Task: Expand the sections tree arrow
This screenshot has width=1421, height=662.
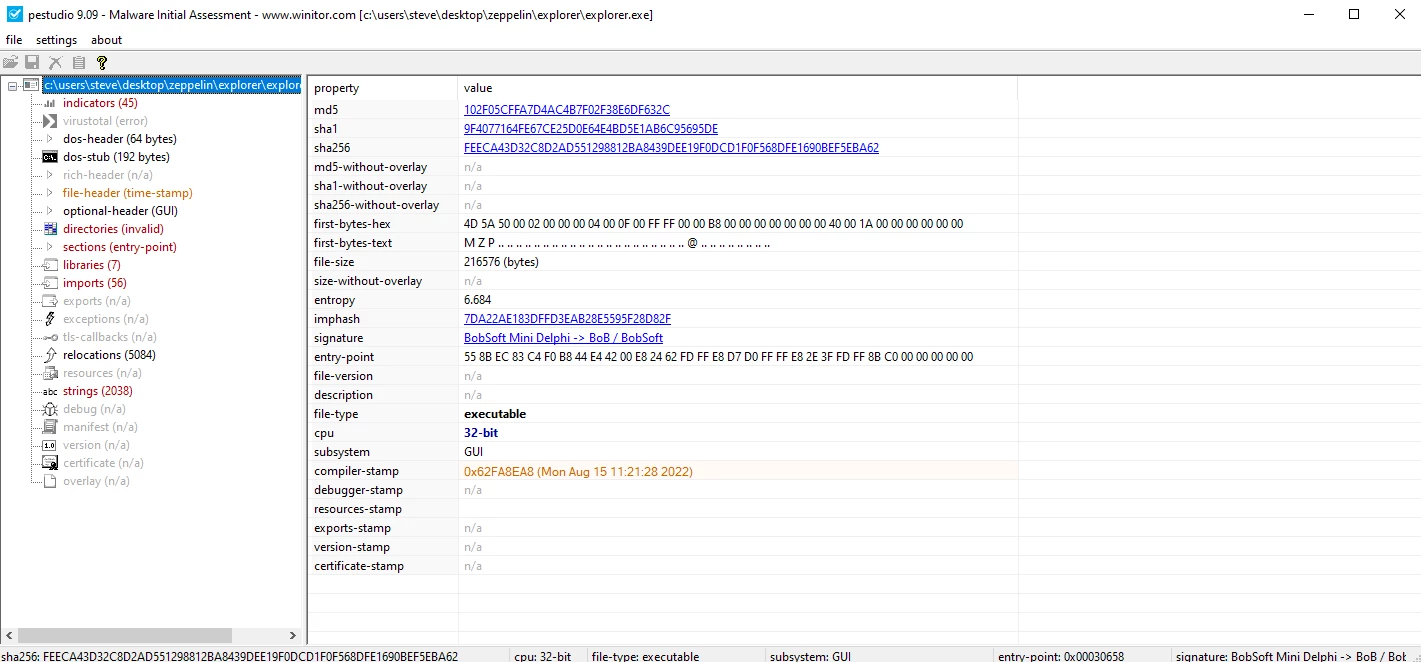Action: (49, 247)
